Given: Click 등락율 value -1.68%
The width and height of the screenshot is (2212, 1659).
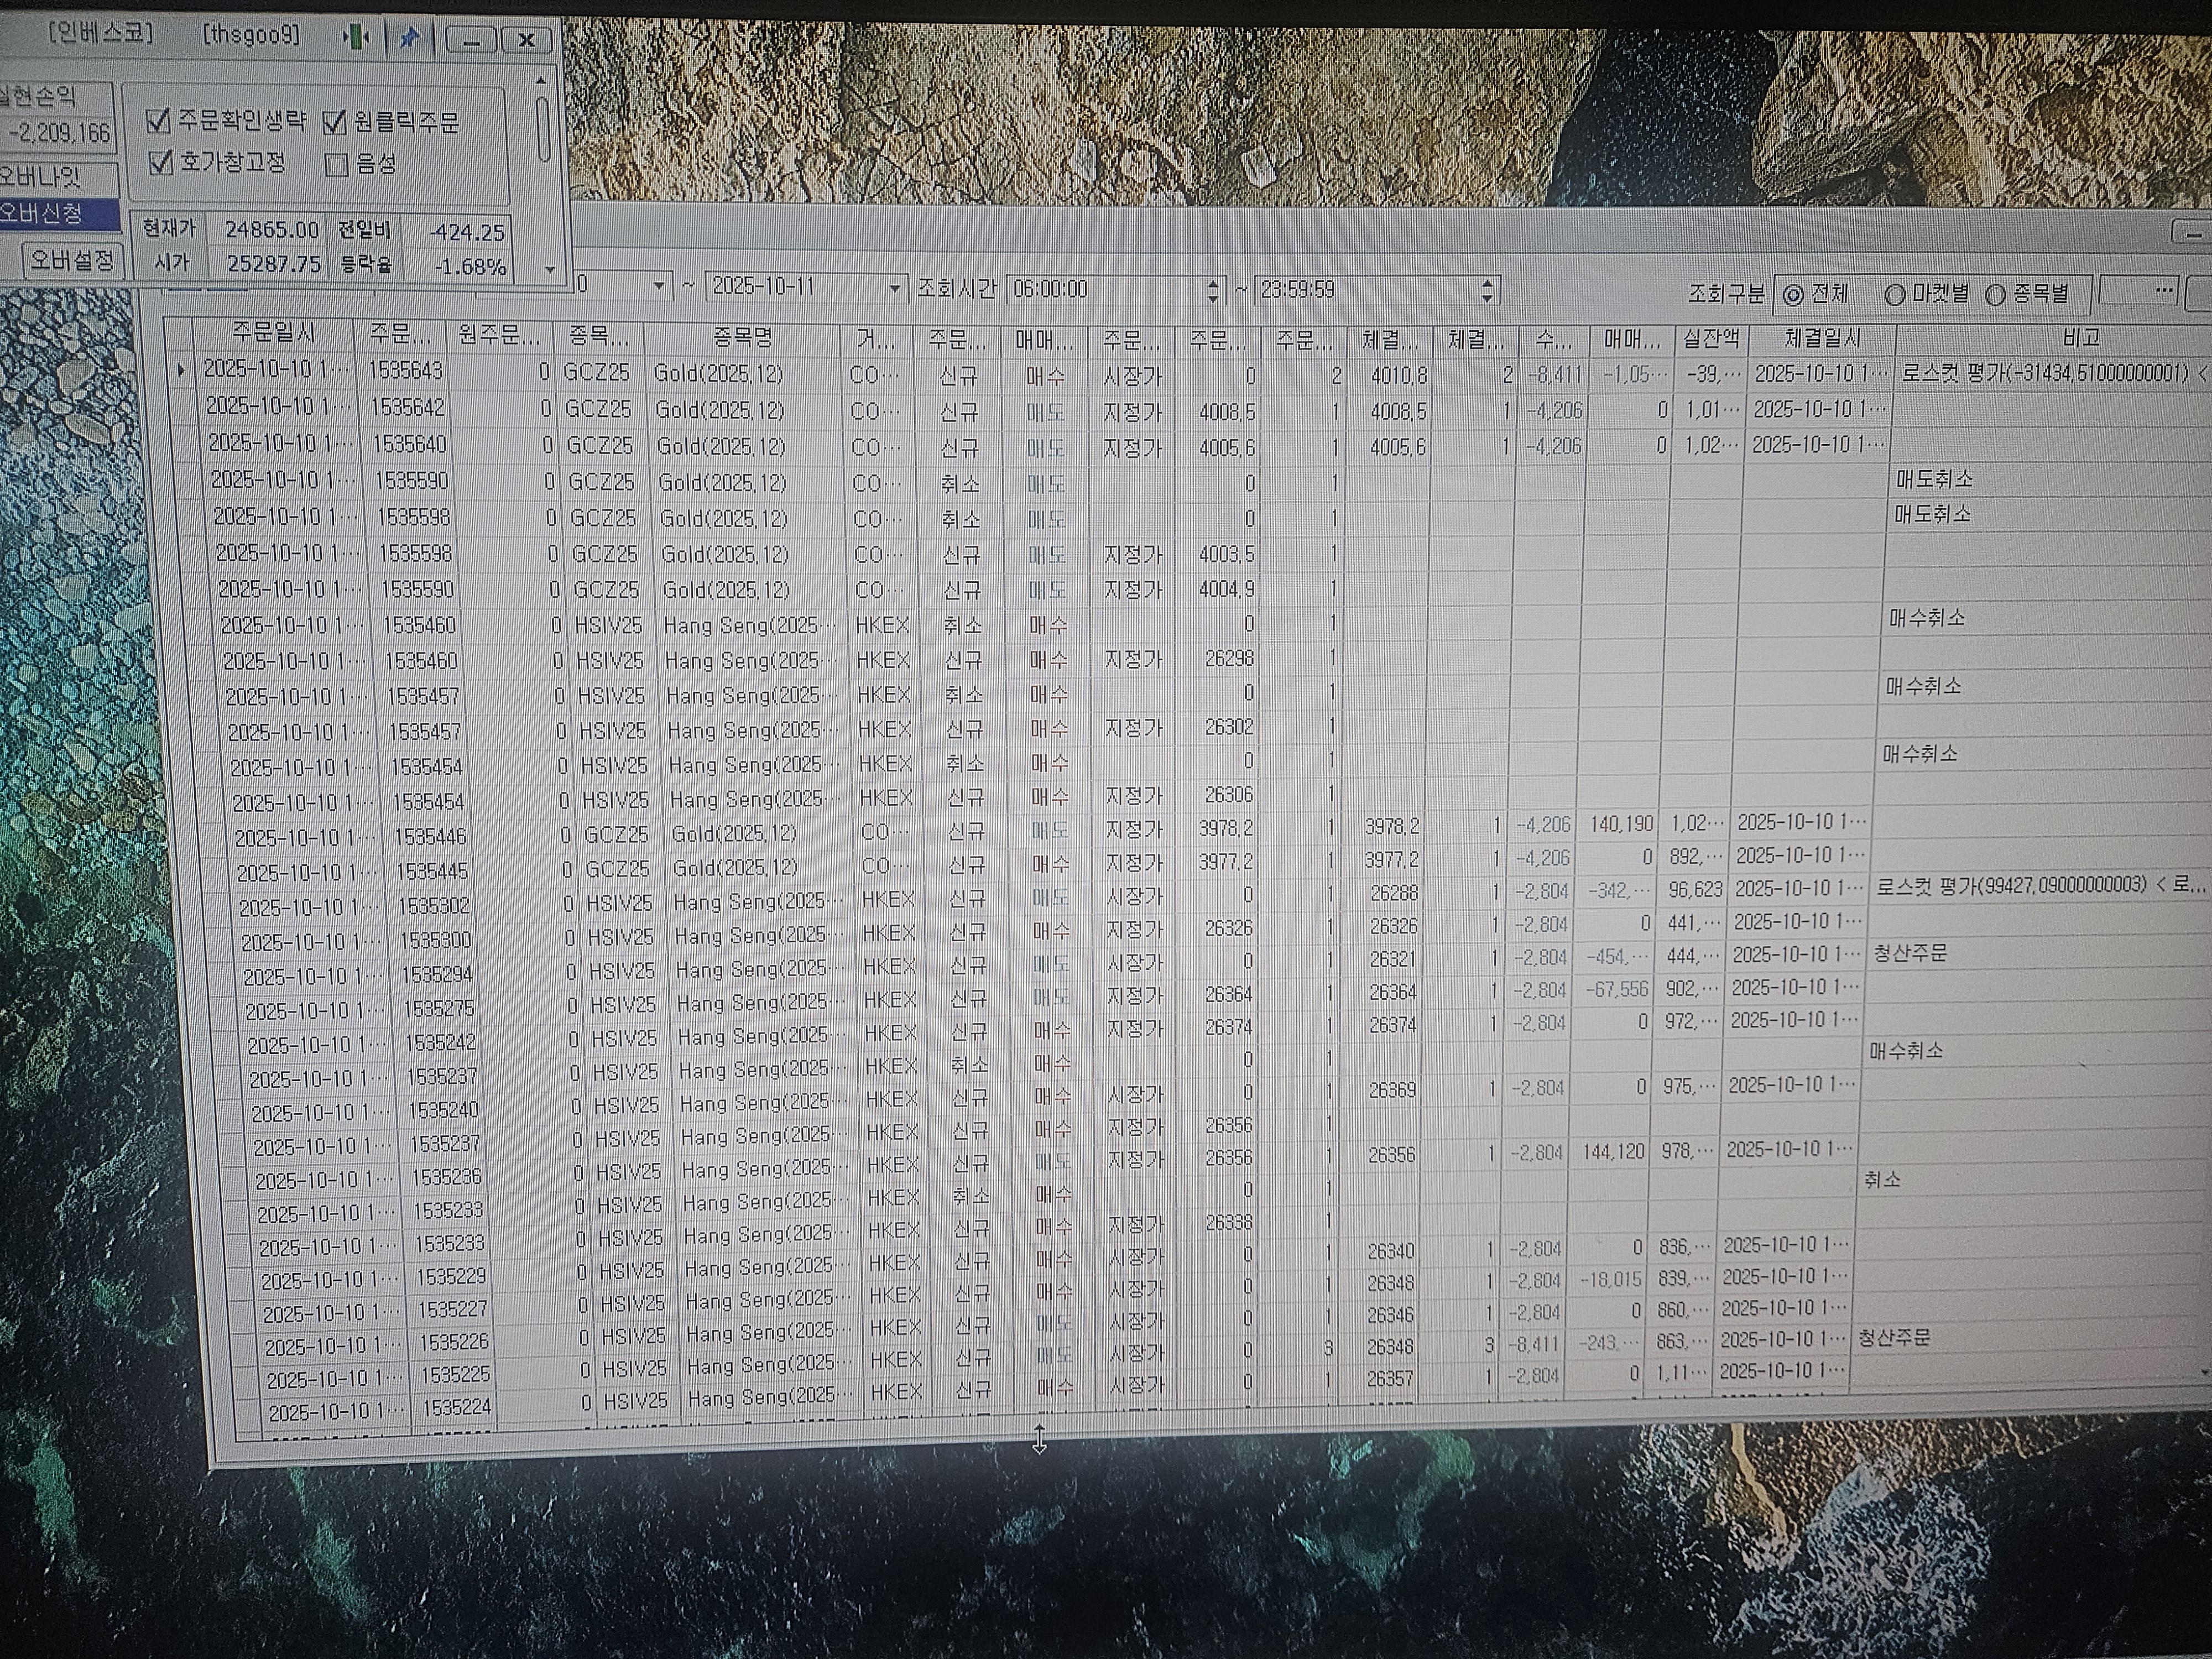Looking at the screenshot, I should click(x=469, y=267).
